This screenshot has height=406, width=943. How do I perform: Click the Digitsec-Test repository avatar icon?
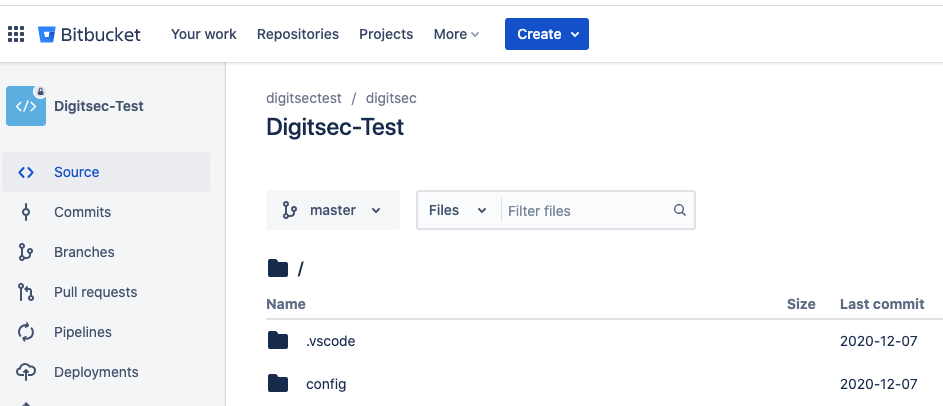[26, 106]
